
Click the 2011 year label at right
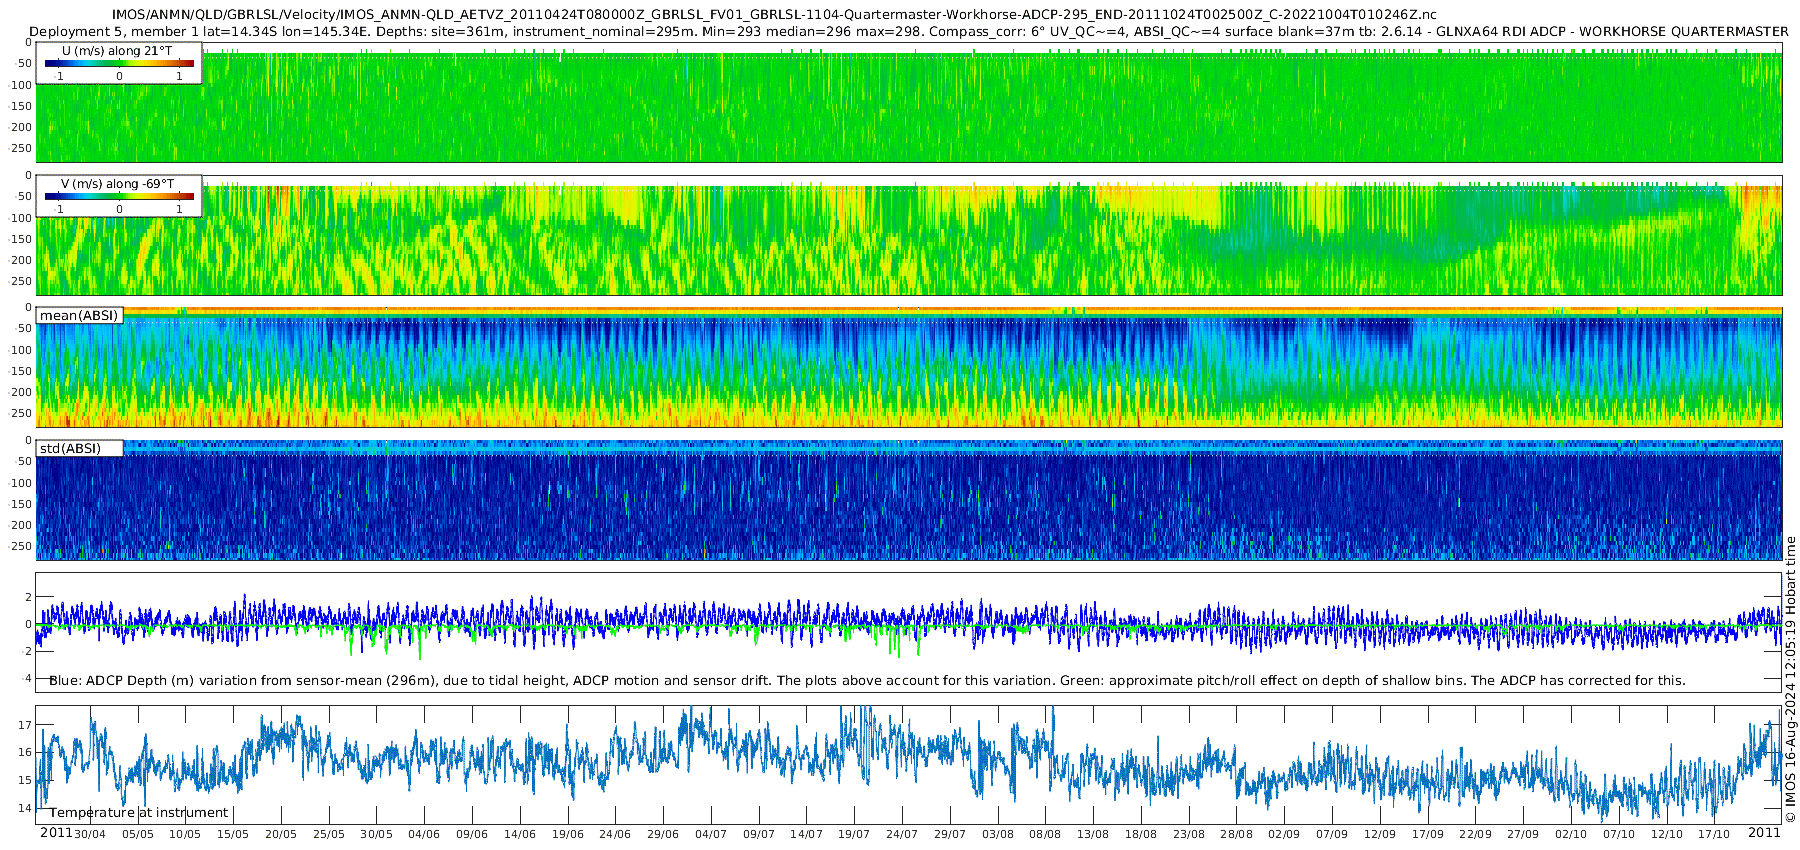click(x=1764, y=833)
